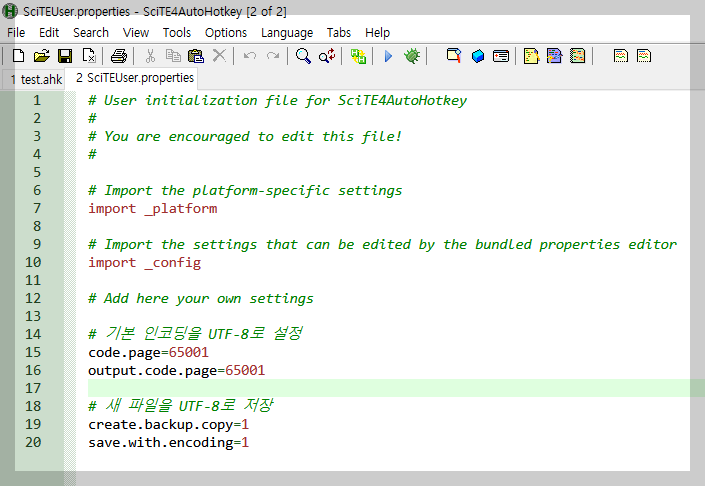This screenshot has width=705, height=486.
Task: Open a file with the folder icon
Action: pyautogui.click(x=41, y=56)
